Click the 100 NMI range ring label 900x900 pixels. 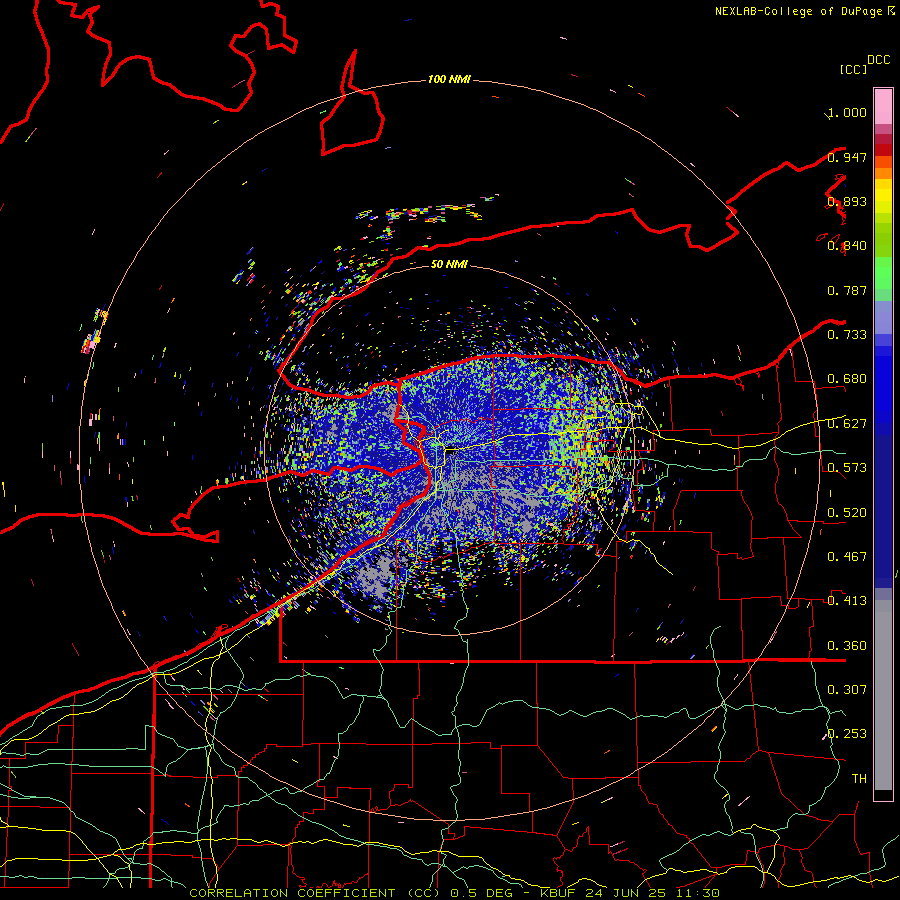(449, 79)
